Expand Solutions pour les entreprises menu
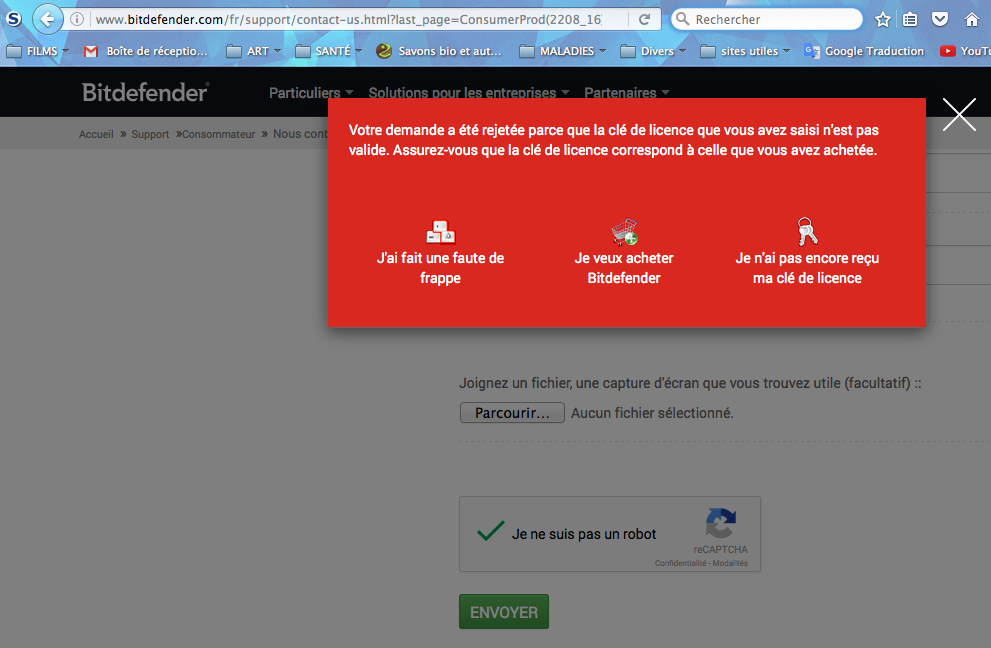Viewport: 991px width, 648px height. pyautogui.click(x=469, y=93)
